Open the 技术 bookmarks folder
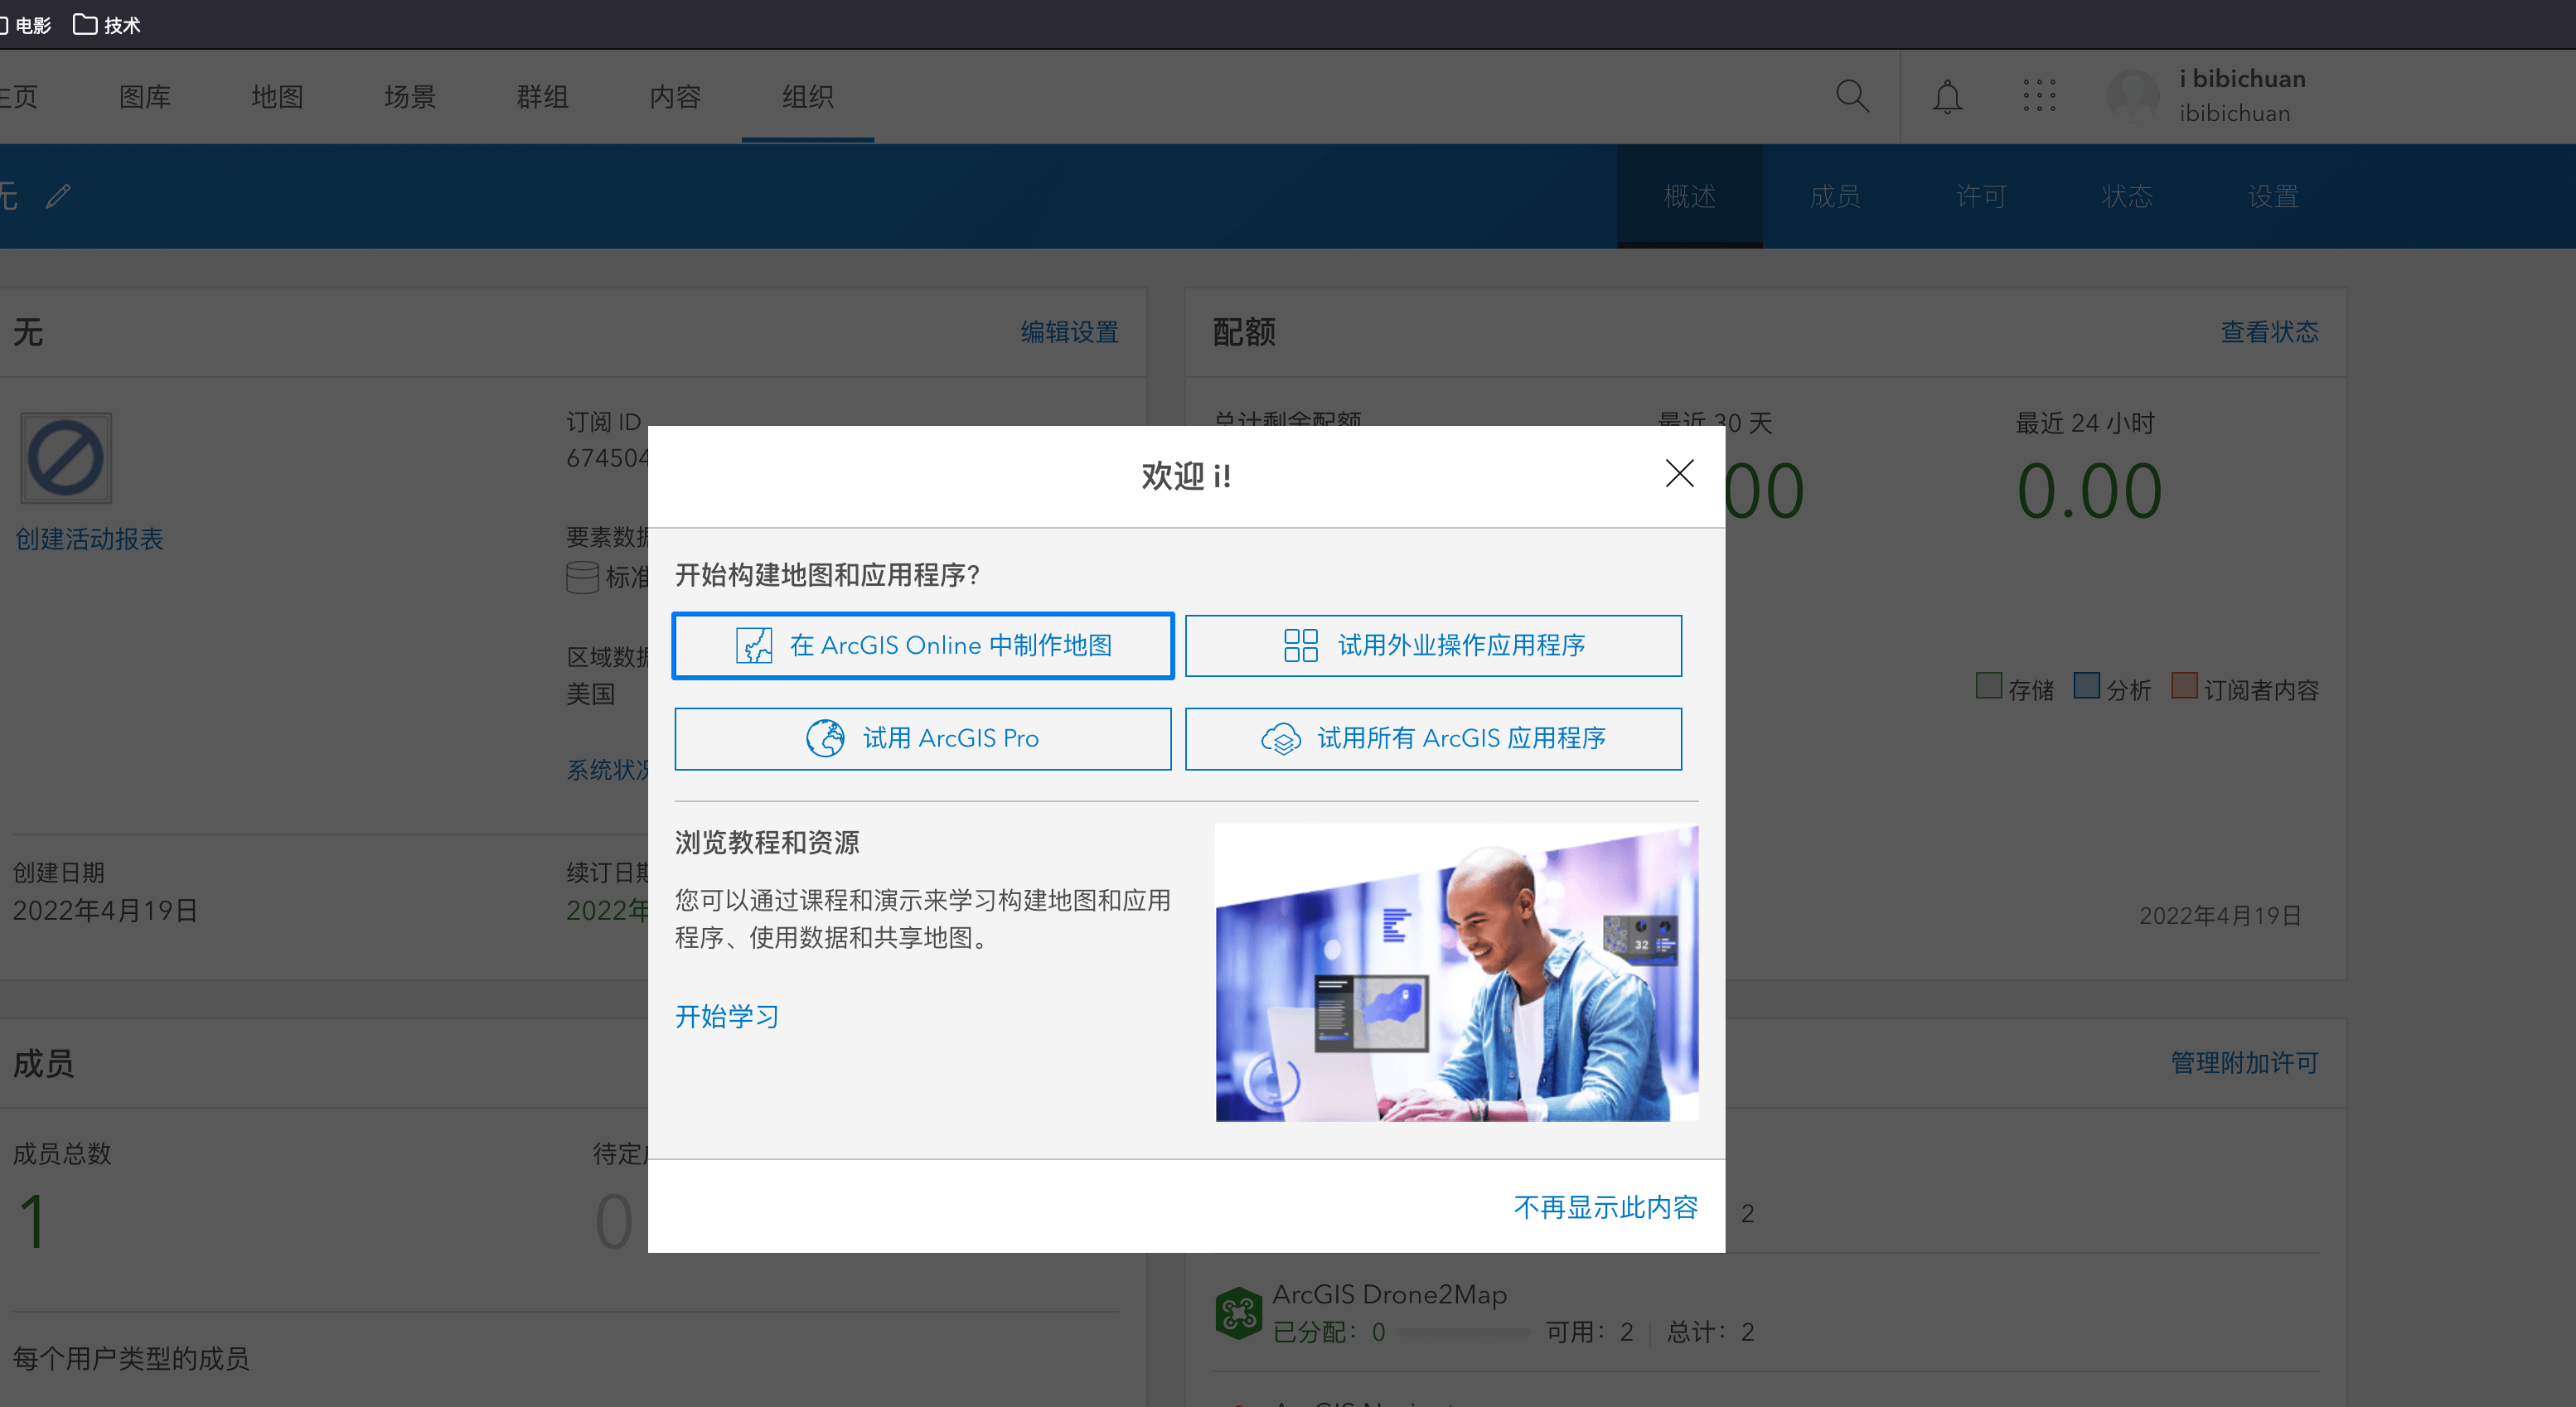The height and width of the screenshot is (1407, 2576). click(x=107, y=24)
